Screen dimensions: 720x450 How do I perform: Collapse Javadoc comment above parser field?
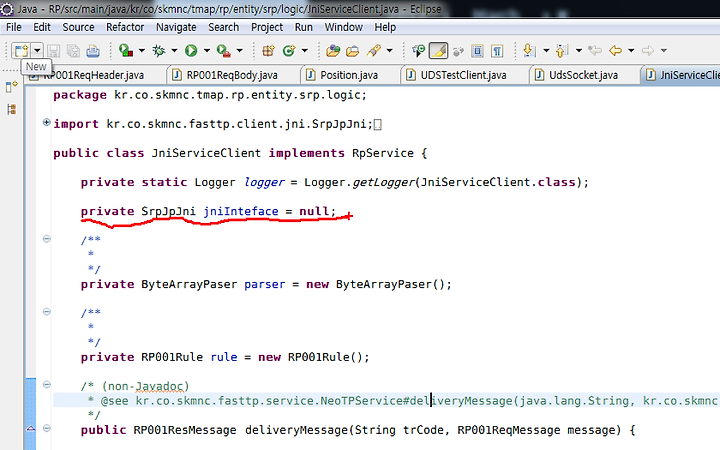click(46, 239)
